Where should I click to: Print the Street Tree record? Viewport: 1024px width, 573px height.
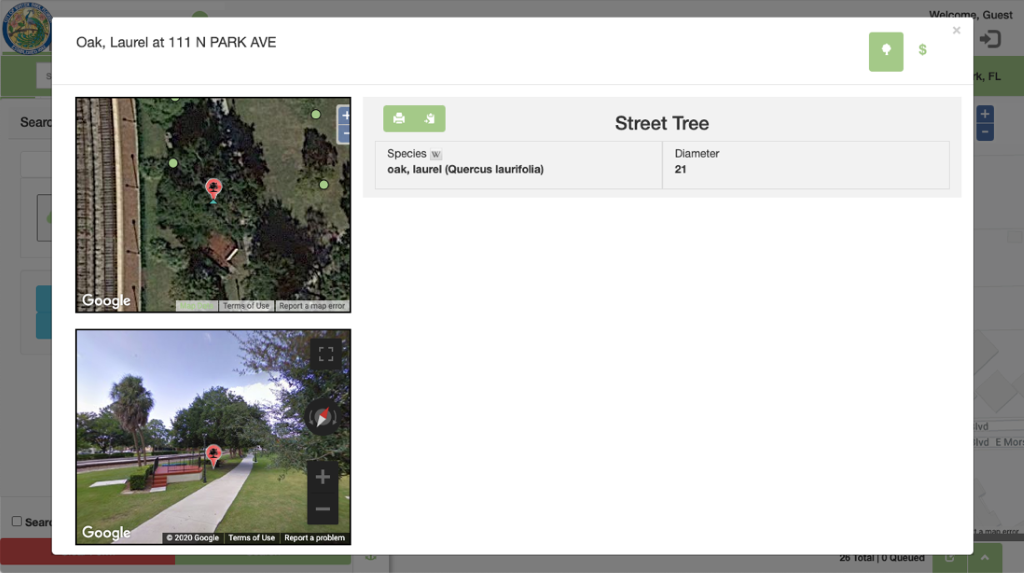tap(399, 119)
